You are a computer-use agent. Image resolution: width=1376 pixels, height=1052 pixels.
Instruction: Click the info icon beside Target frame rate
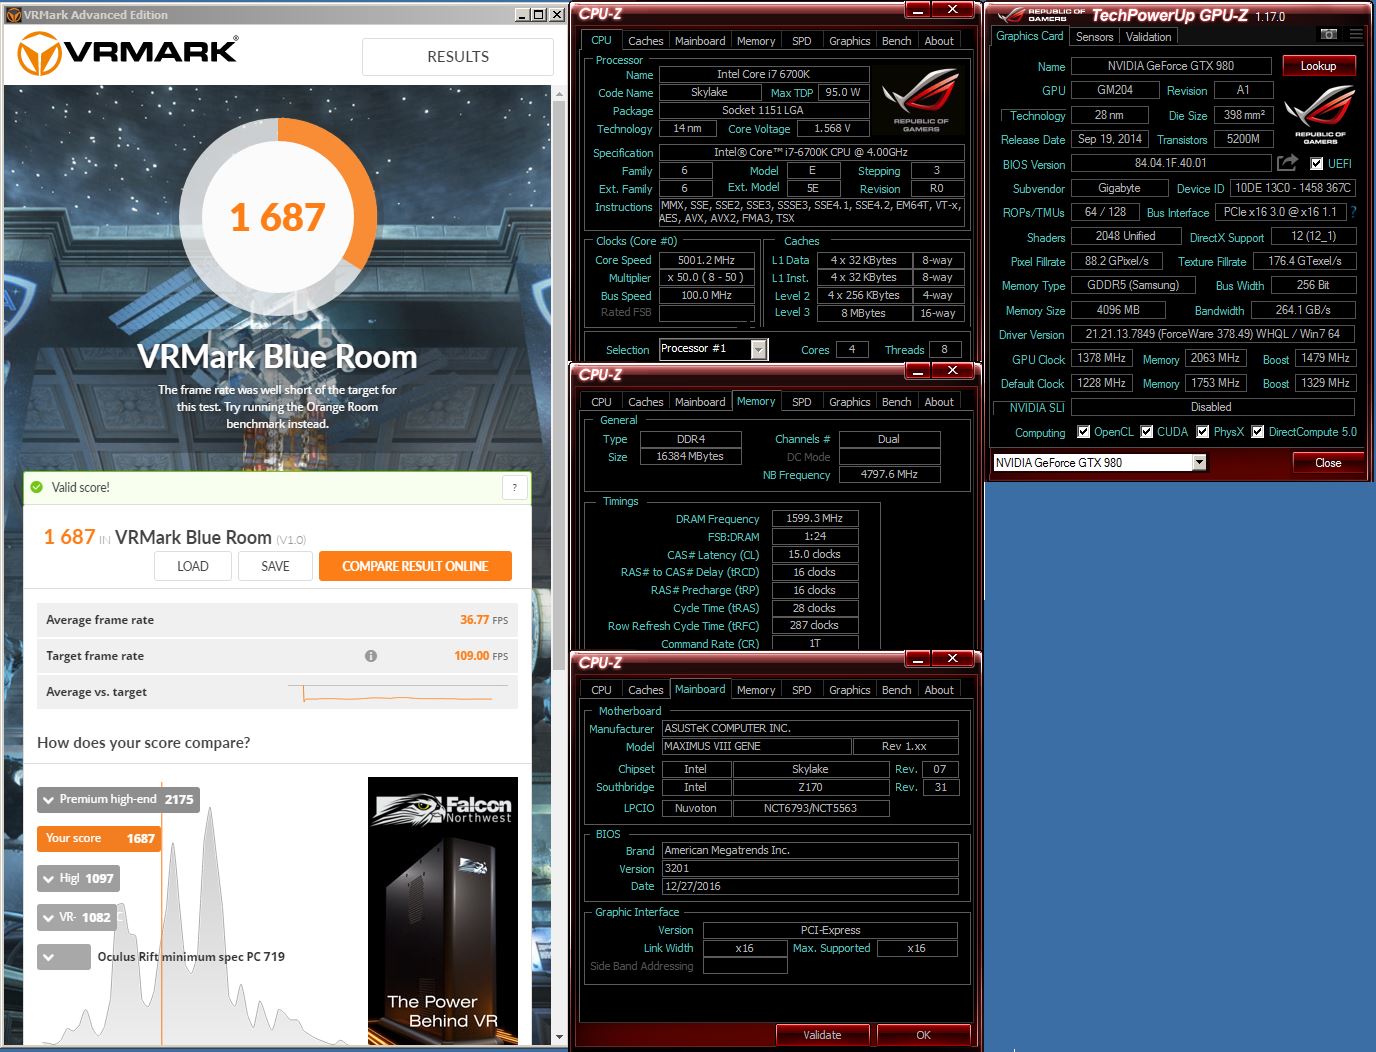371,656
